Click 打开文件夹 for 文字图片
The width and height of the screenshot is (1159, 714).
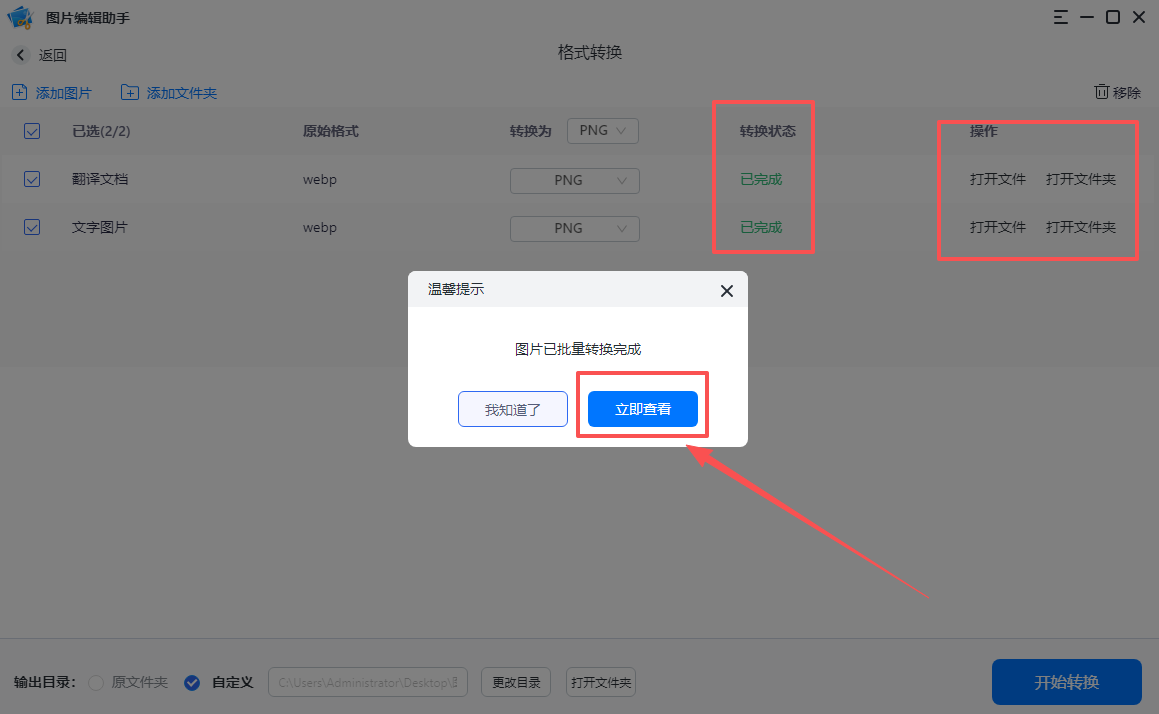click(x=1081, y=227)
